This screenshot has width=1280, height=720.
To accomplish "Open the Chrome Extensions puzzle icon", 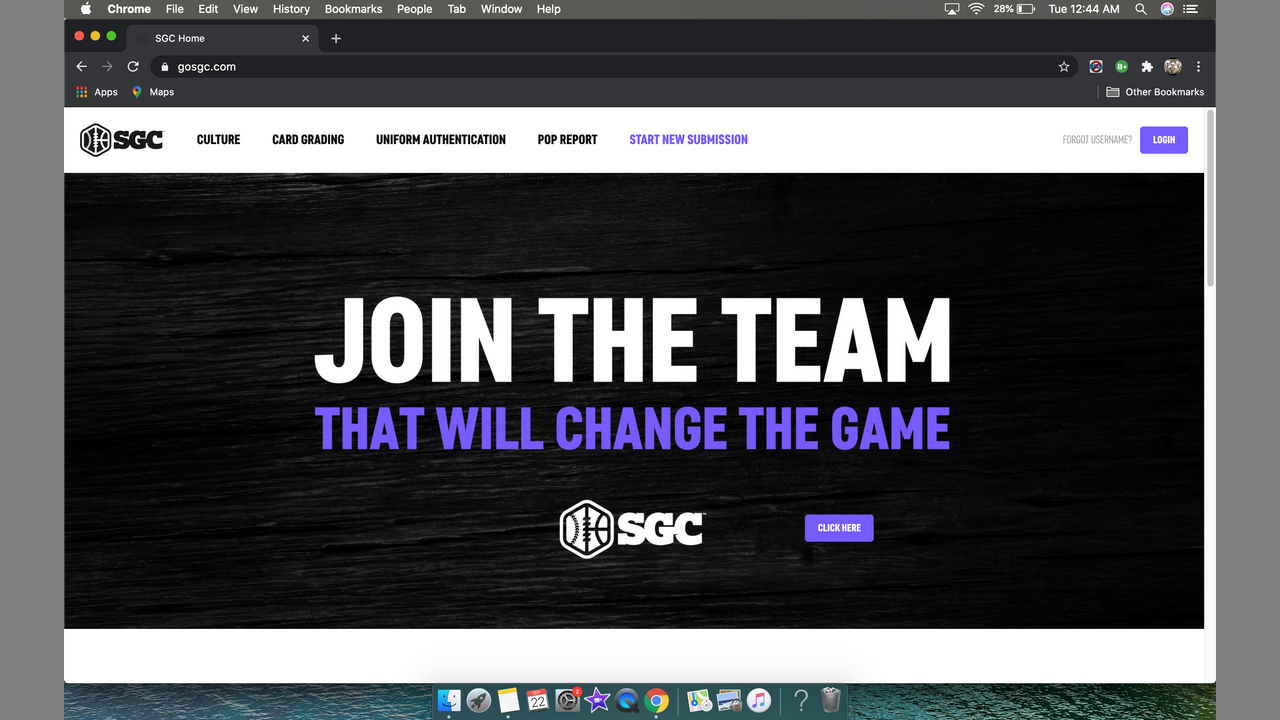I will [x=1147, y=67].
